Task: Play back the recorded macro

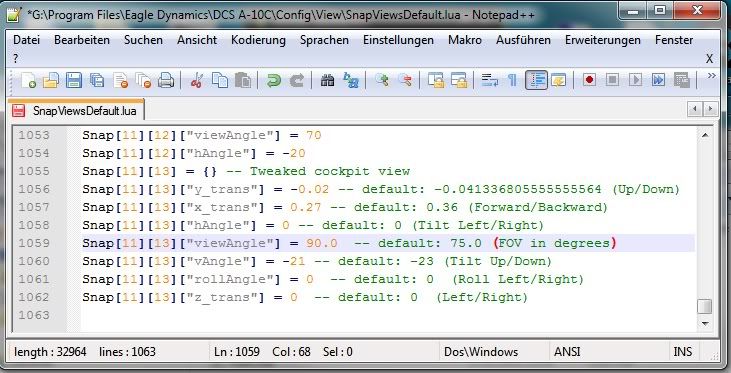Action: point(635,80)
